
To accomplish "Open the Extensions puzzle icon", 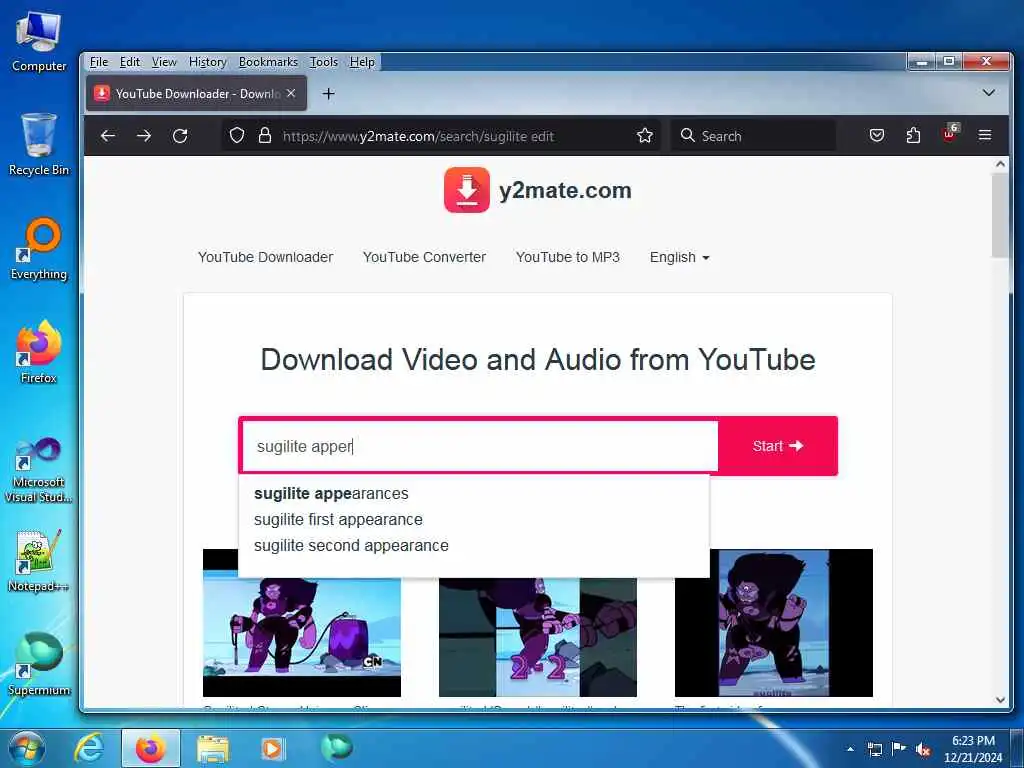I will coord(913,136).
